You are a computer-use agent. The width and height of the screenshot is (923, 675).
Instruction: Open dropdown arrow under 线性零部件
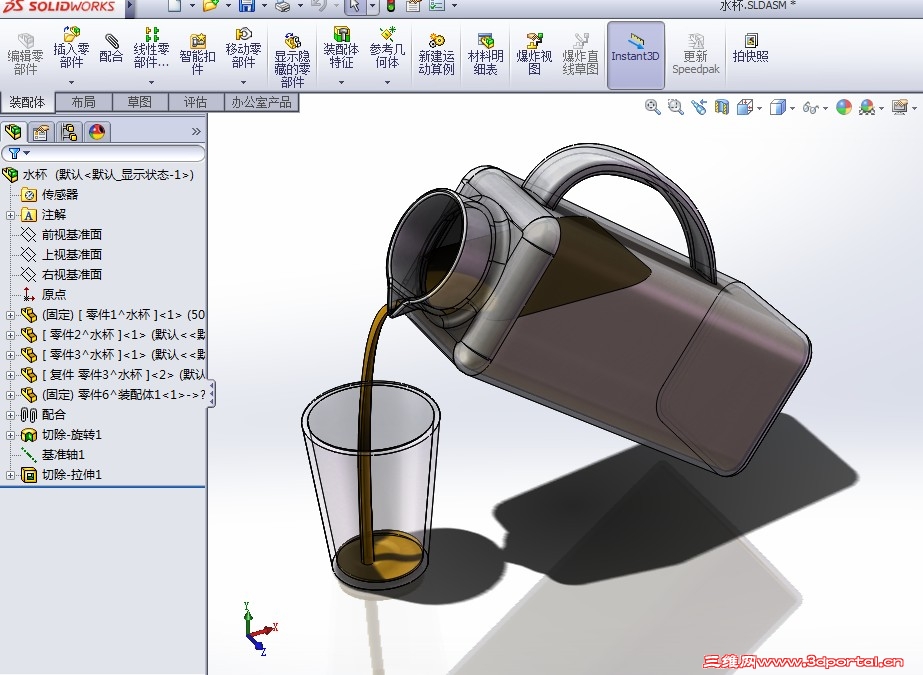[151, 82]
